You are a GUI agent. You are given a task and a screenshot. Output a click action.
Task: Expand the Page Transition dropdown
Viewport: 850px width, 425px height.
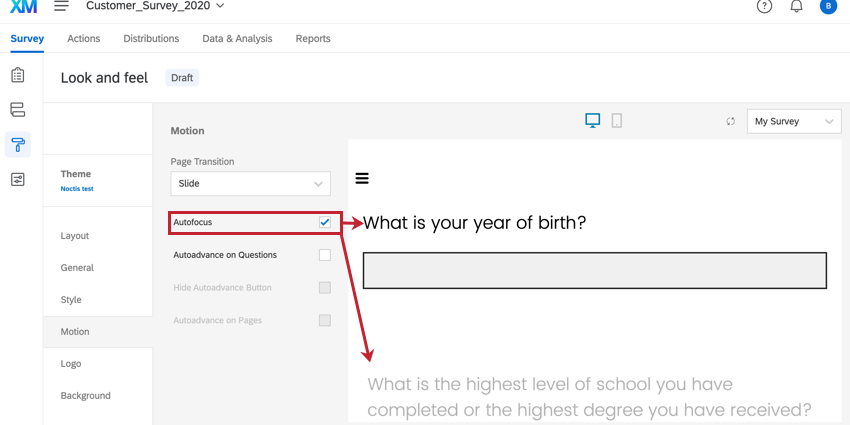250,184
